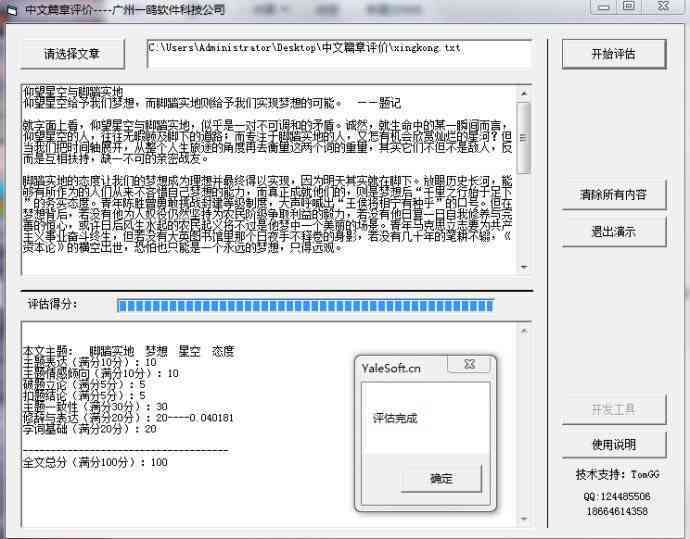Clear everything via 清除所有内容 button
The image size is (690, 539).
coord(614,194)
